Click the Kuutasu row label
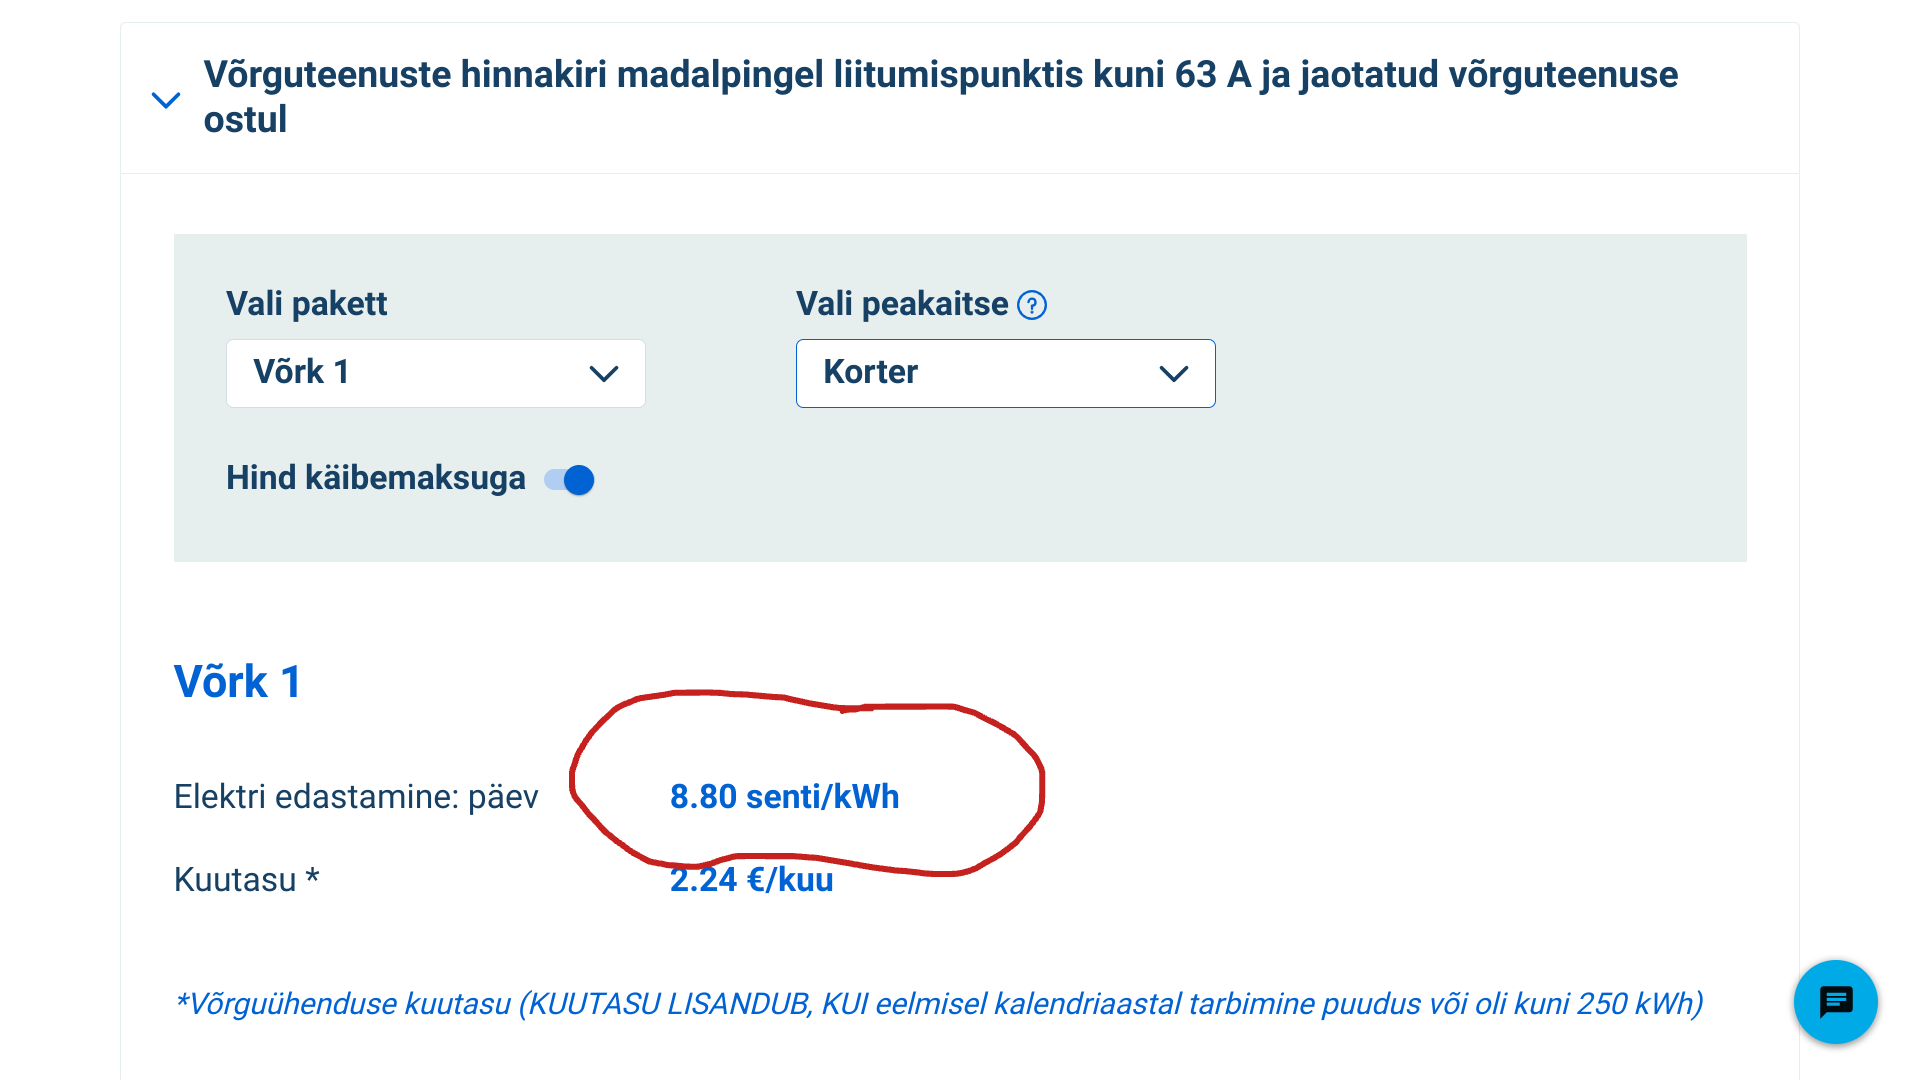1920x1080 pixels. (246, 880)
